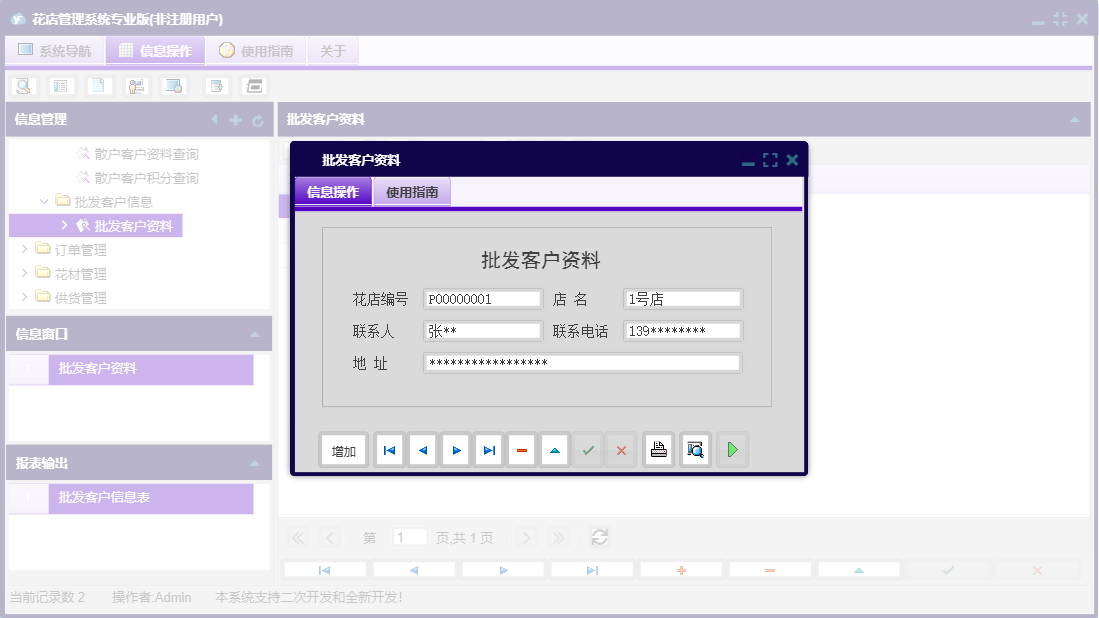
Task: Expand the 供货管理 tree node
Action: click(25, 297)
